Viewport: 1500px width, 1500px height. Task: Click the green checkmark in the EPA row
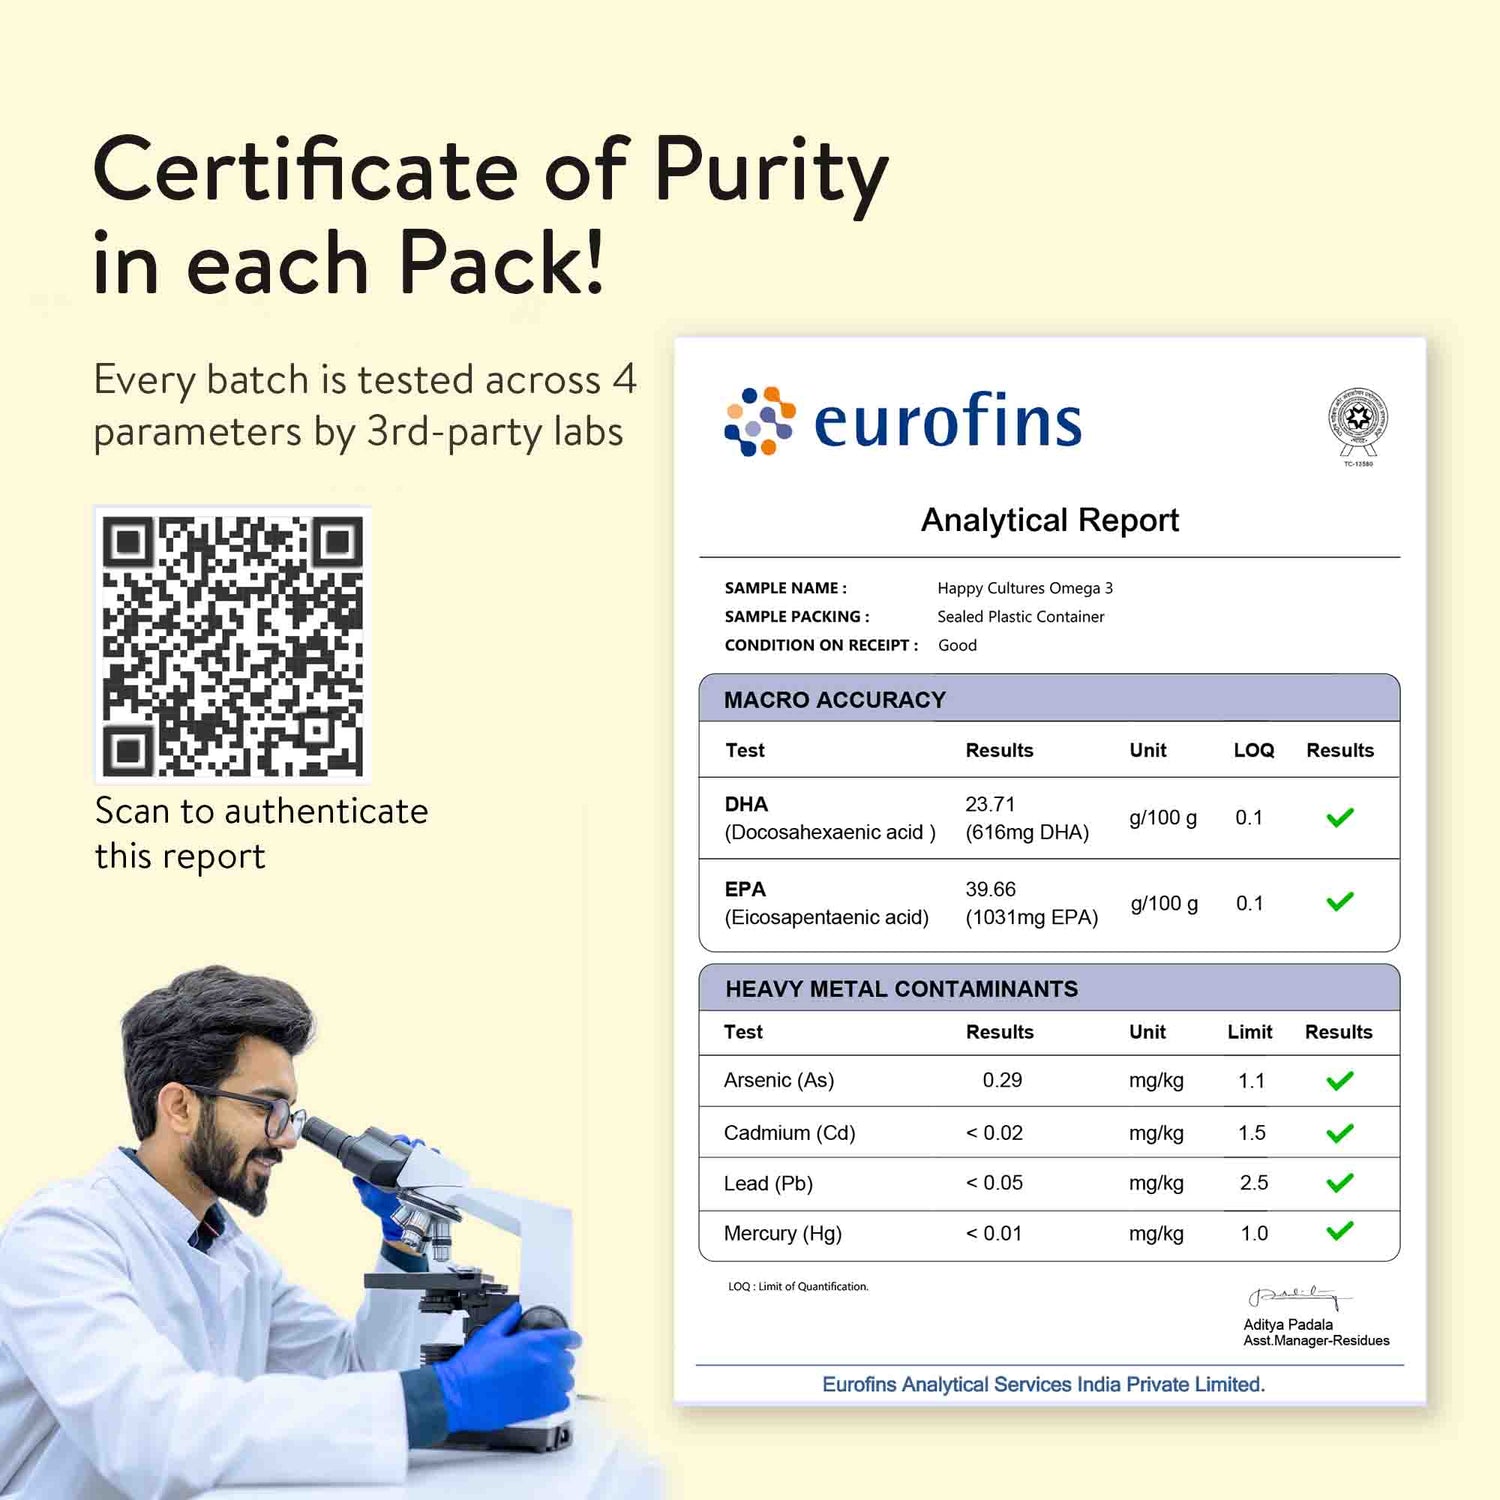pyautogui.click(x=1339, y=902)
